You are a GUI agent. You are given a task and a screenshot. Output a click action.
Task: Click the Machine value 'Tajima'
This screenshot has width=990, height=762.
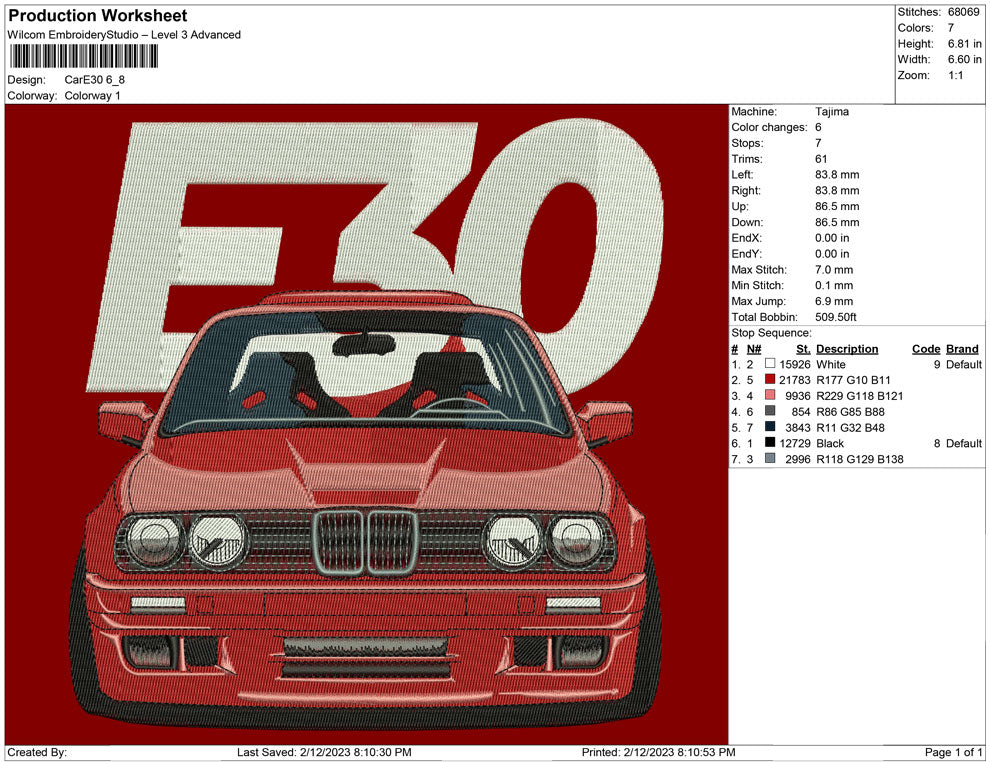coord(832,112)
